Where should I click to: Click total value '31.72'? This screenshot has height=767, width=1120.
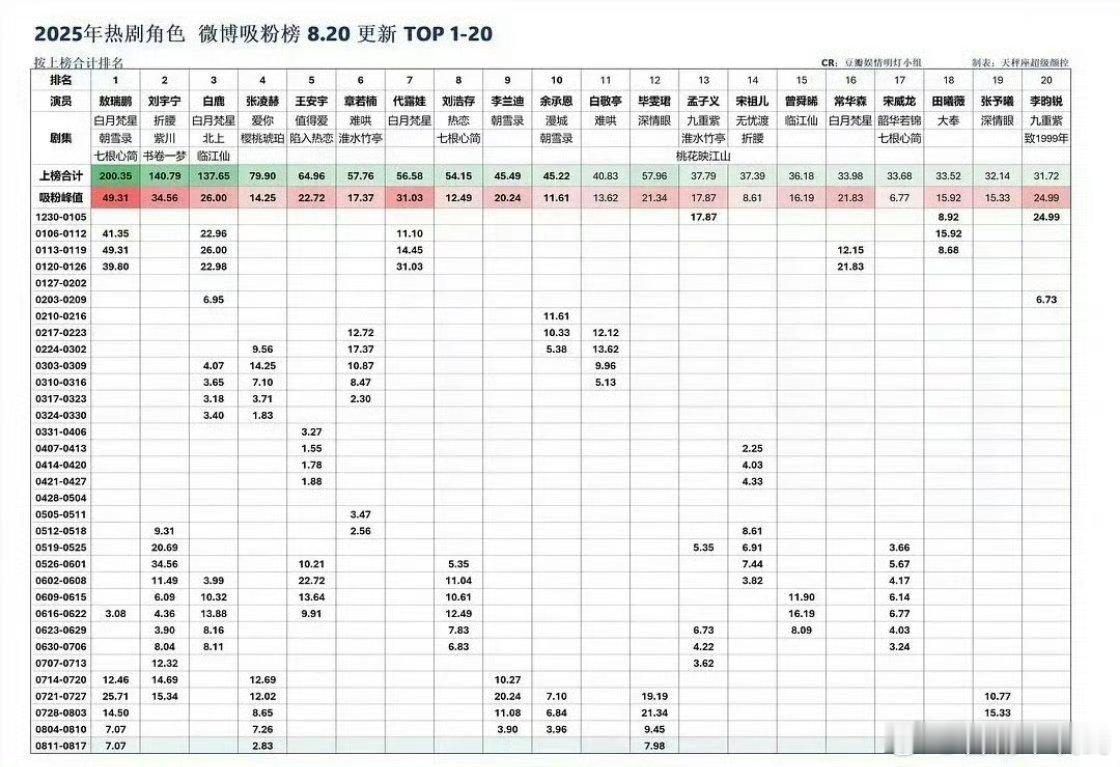[x=1046, y=176]
